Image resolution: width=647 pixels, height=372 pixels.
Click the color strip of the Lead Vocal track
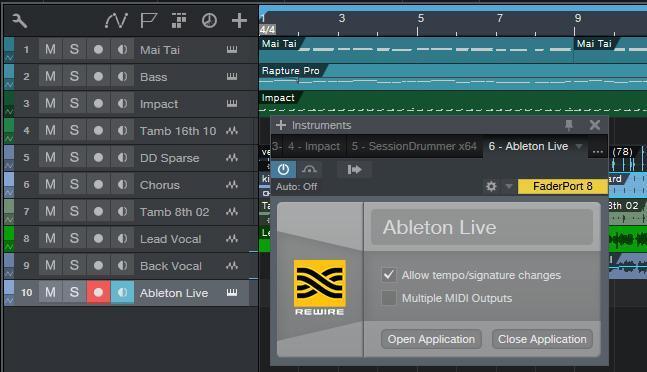point(9,238)
